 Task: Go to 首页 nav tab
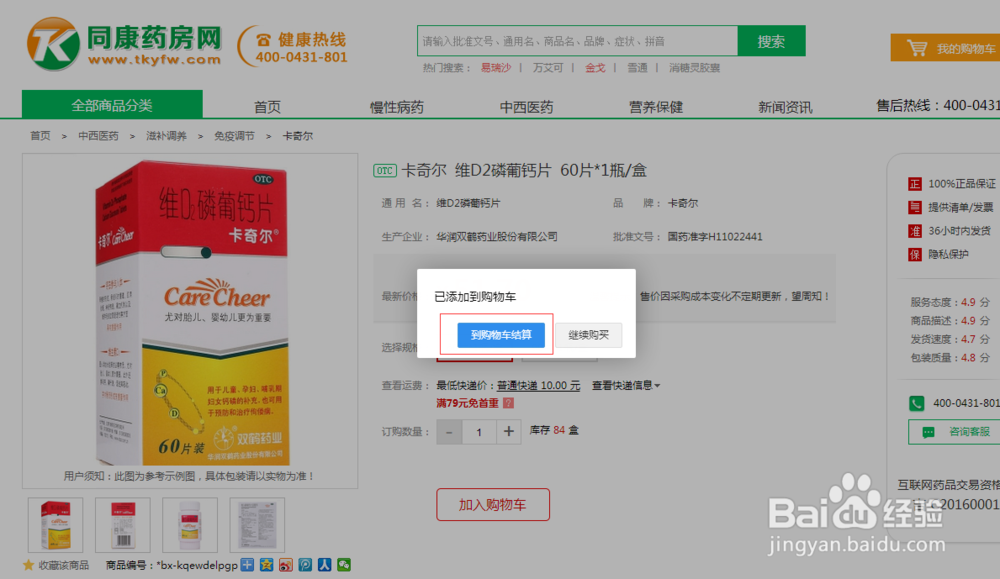pos(267,106)
